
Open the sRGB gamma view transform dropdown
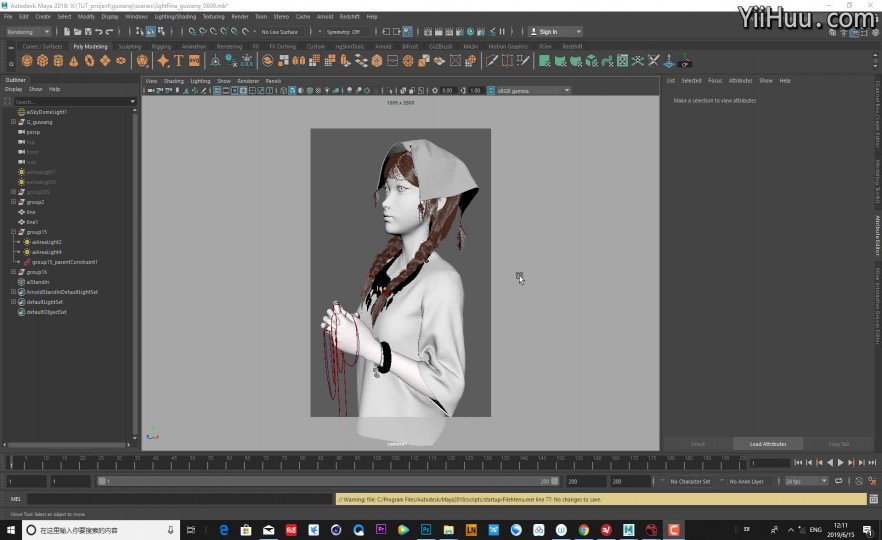pos(533,91)
